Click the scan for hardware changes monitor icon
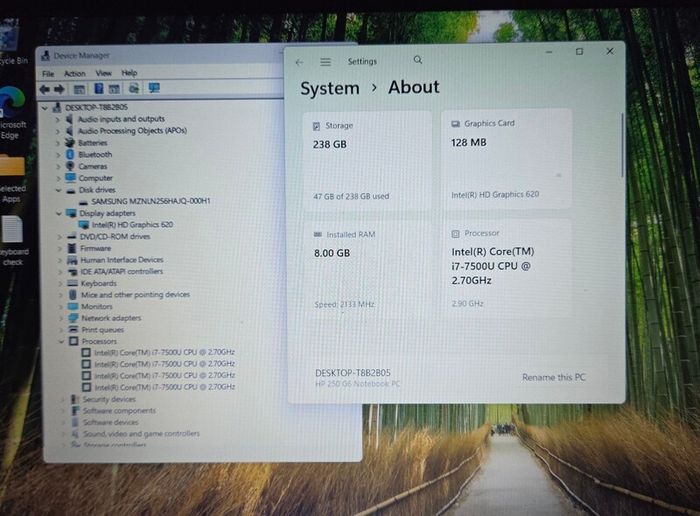Viewport: 700px width, 516px height. pos(154,88)
